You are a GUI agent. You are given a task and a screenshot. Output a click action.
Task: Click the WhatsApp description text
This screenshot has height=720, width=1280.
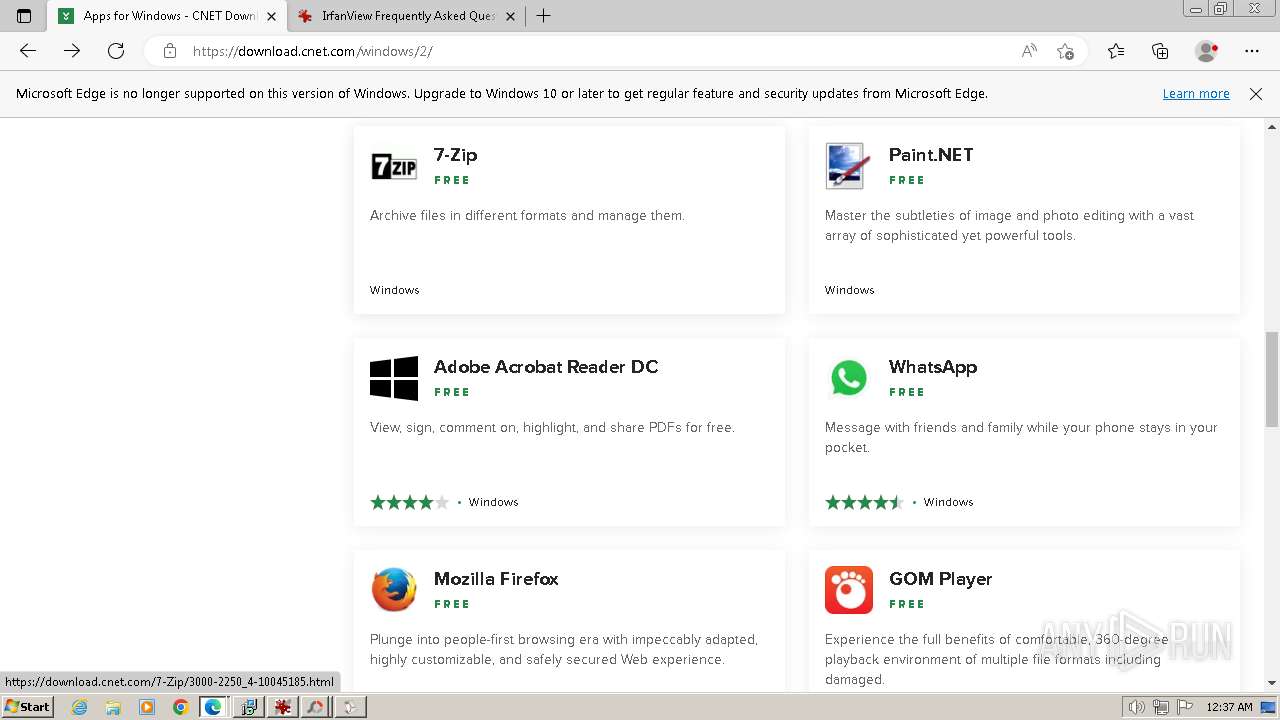[x=1021, y=437]
